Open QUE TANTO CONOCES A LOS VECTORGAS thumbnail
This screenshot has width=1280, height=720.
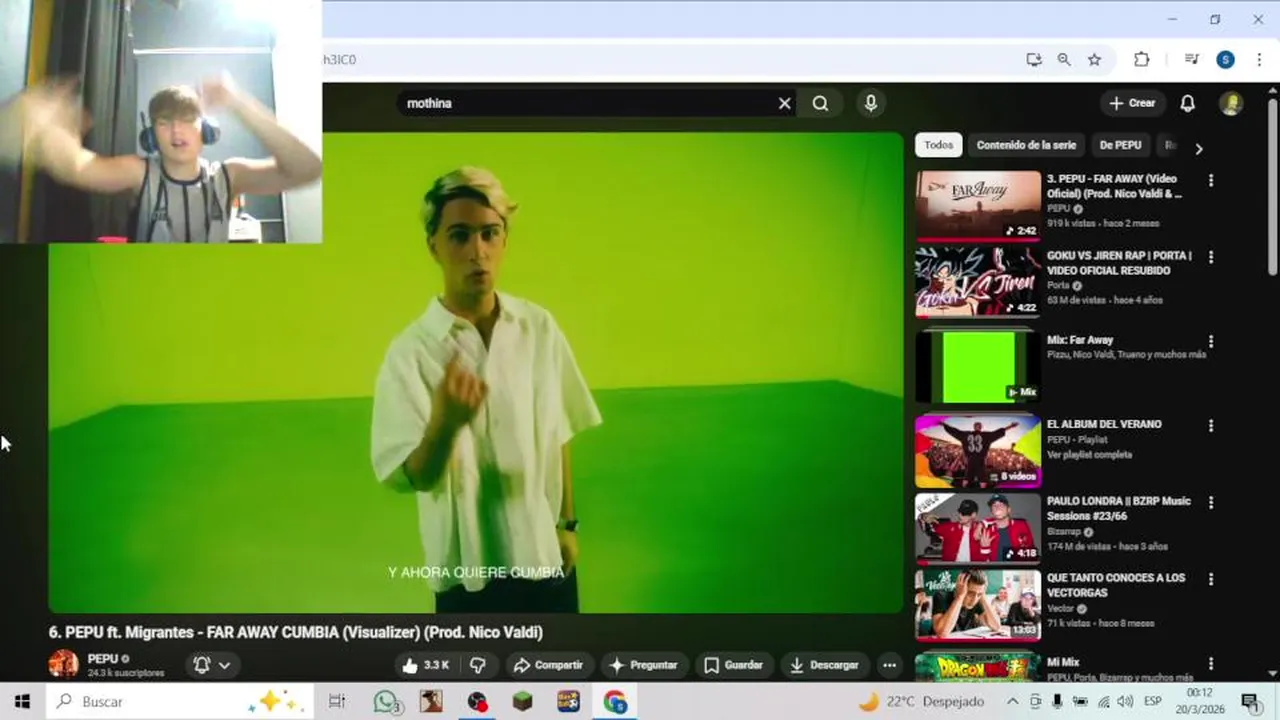[x=978, y=605]
